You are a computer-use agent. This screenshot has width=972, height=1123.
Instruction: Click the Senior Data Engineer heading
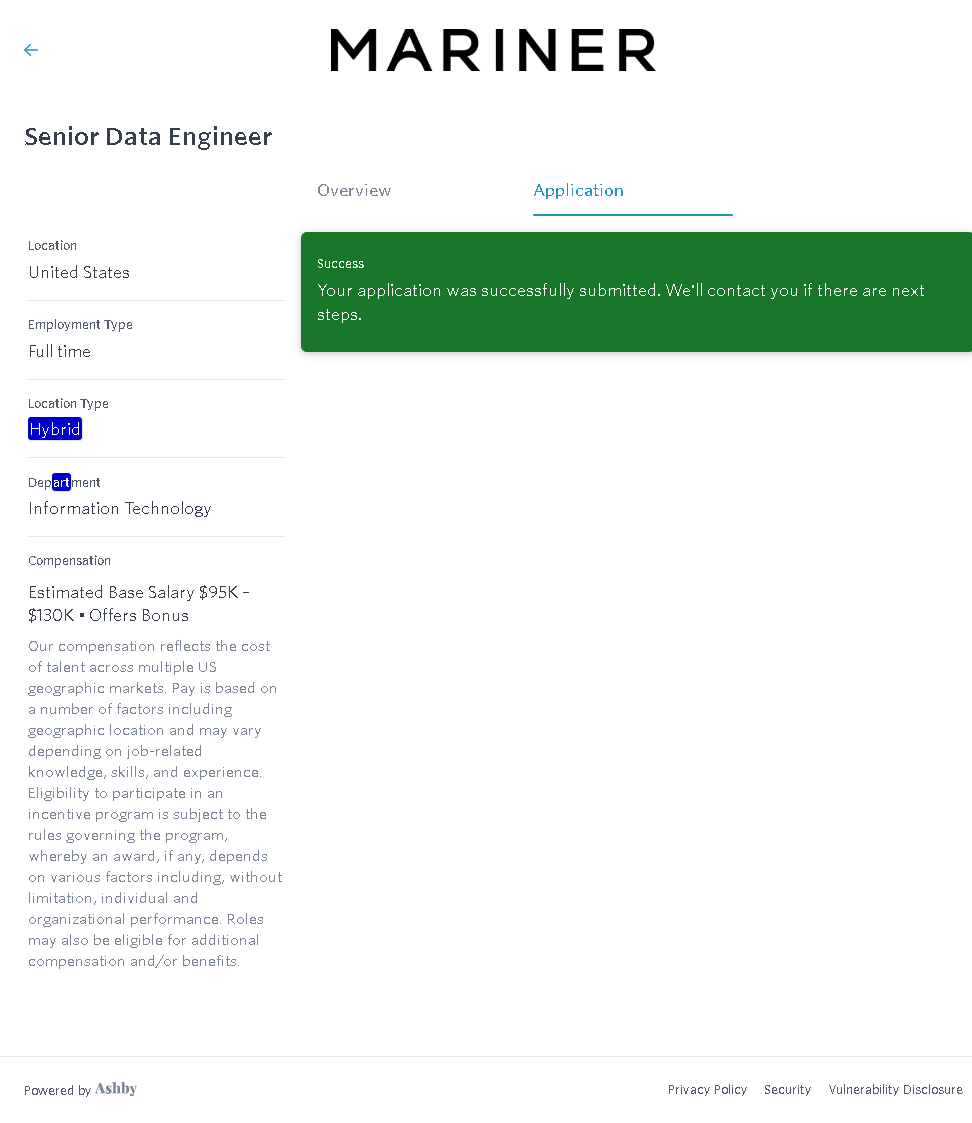148,137
